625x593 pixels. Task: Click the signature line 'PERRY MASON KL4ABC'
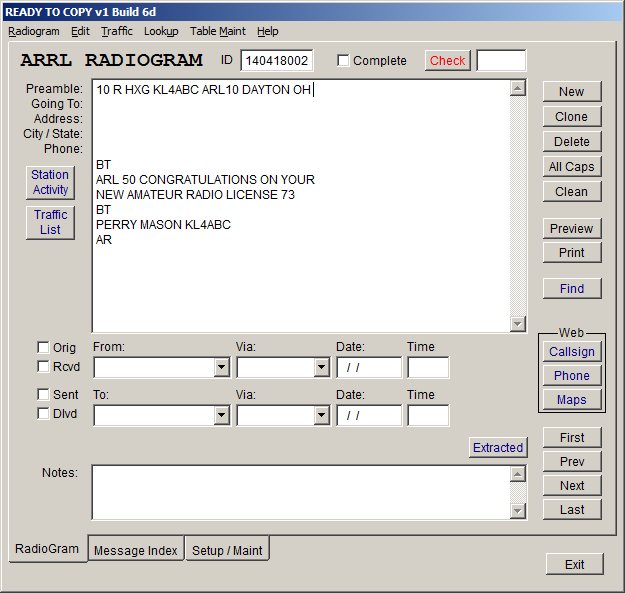(163, 225)
